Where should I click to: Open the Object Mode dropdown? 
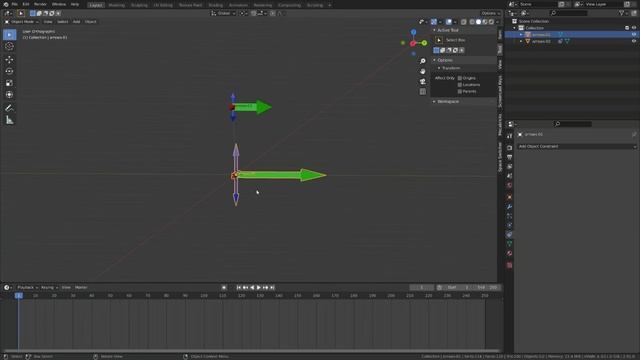coord(22,22)
